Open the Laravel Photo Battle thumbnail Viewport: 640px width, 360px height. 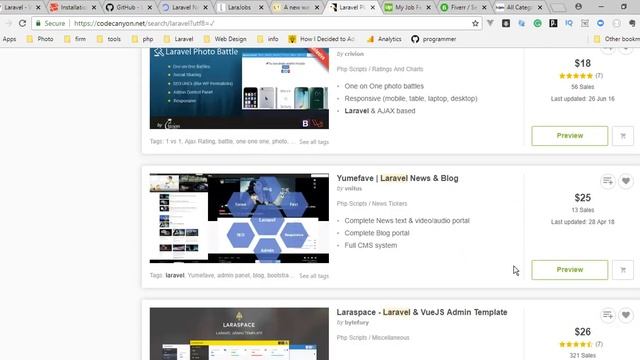click(x=239, y=89)
